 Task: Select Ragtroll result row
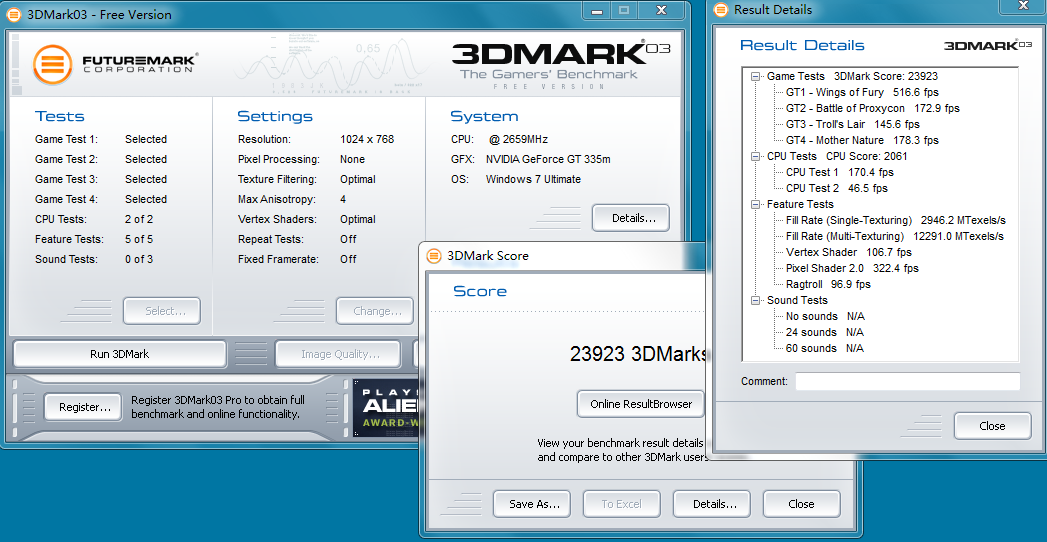828,284
